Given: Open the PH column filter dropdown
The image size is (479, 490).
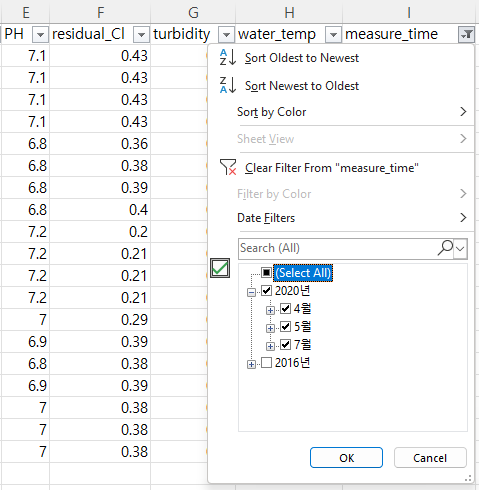Looking at the screenshot, I should click(x=40, y=34).
